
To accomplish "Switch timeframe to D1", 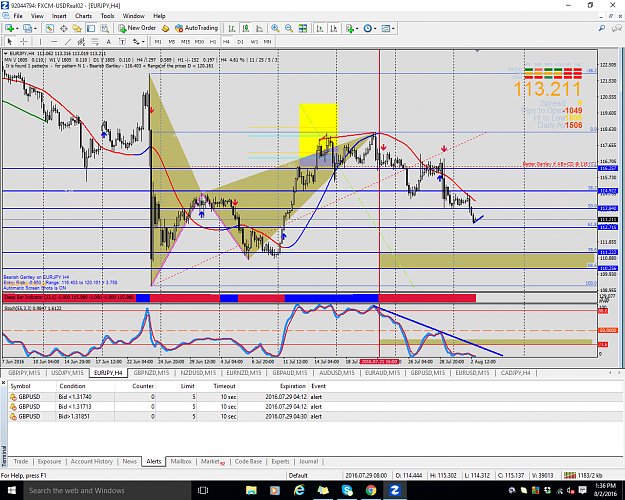I will 240,41.
